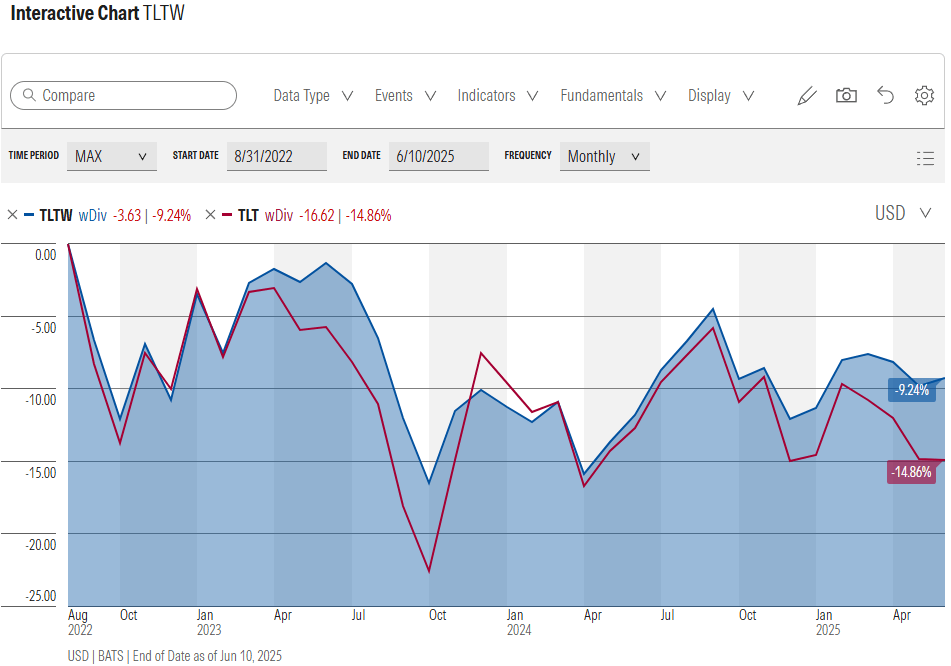Click the START DATE field showing 8/31/2022
Viewport: 951px width, 666px height.
point(276,156)
